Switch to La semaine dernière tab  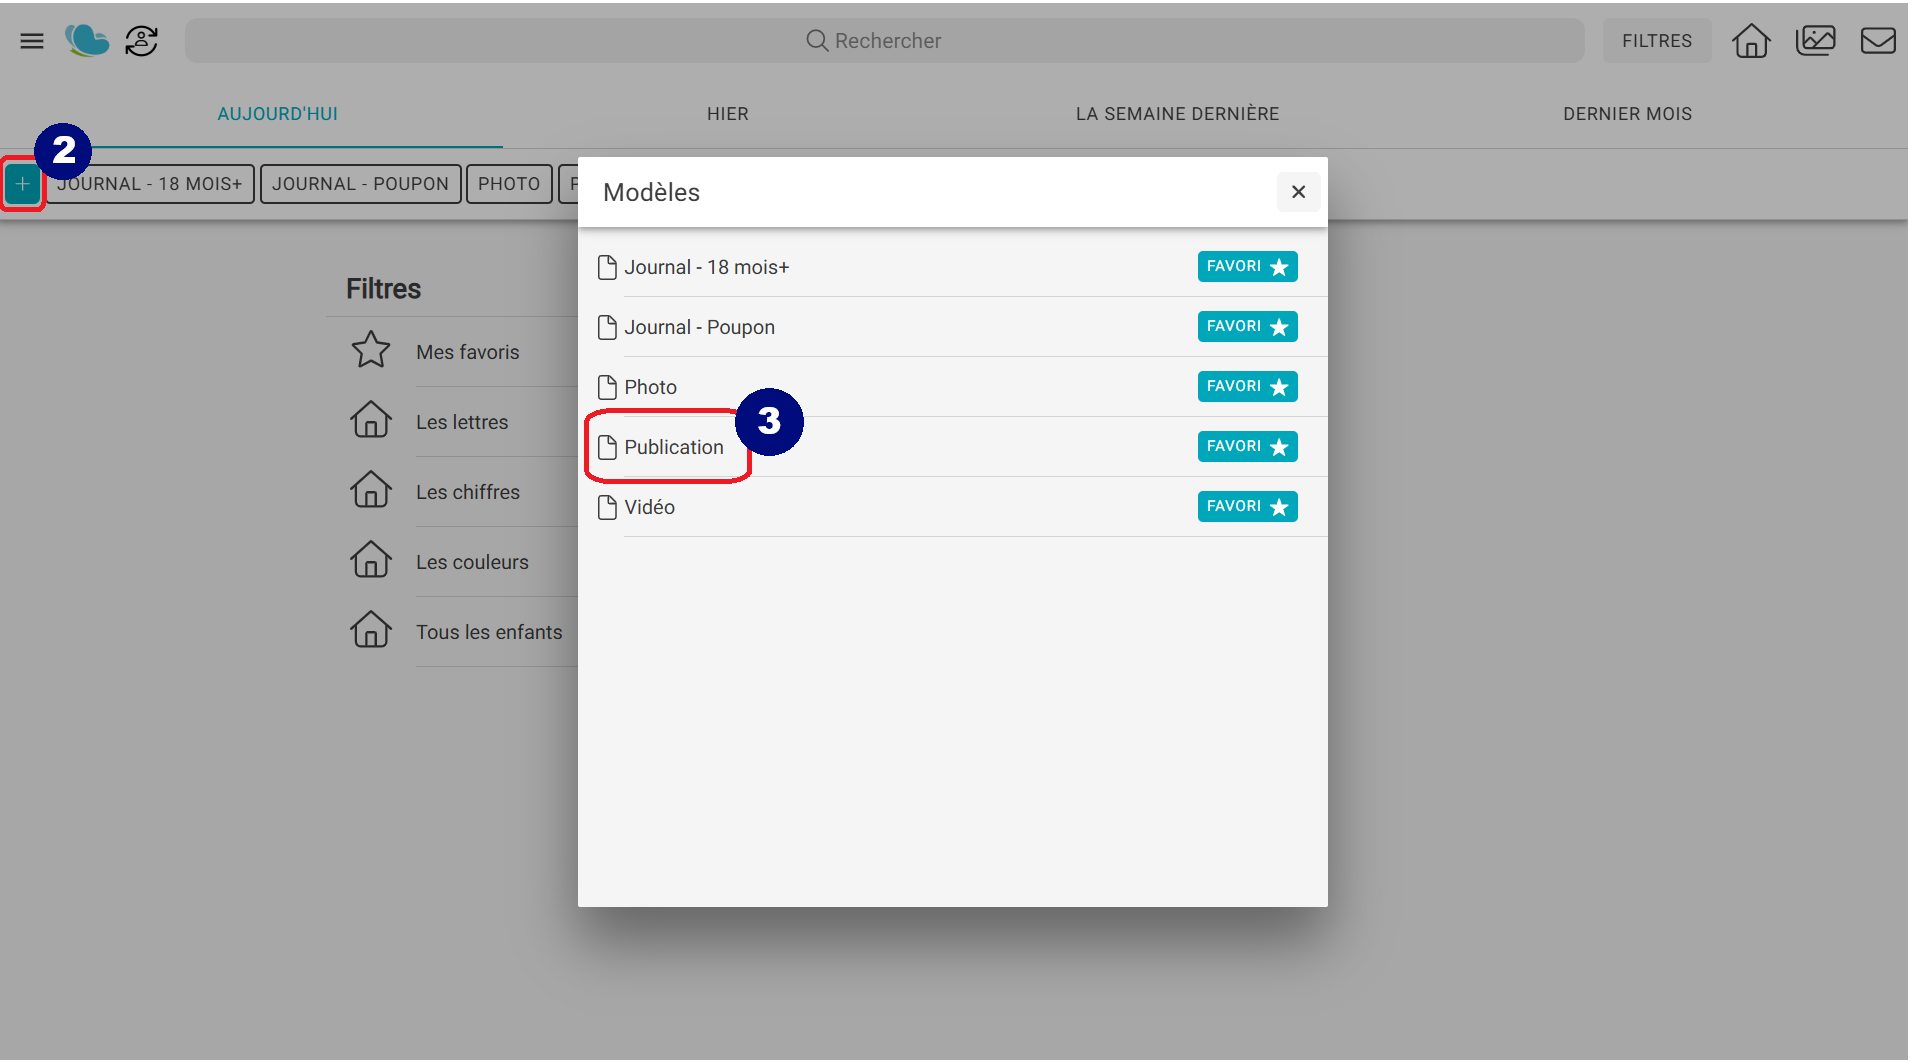tap(1177, 114)
